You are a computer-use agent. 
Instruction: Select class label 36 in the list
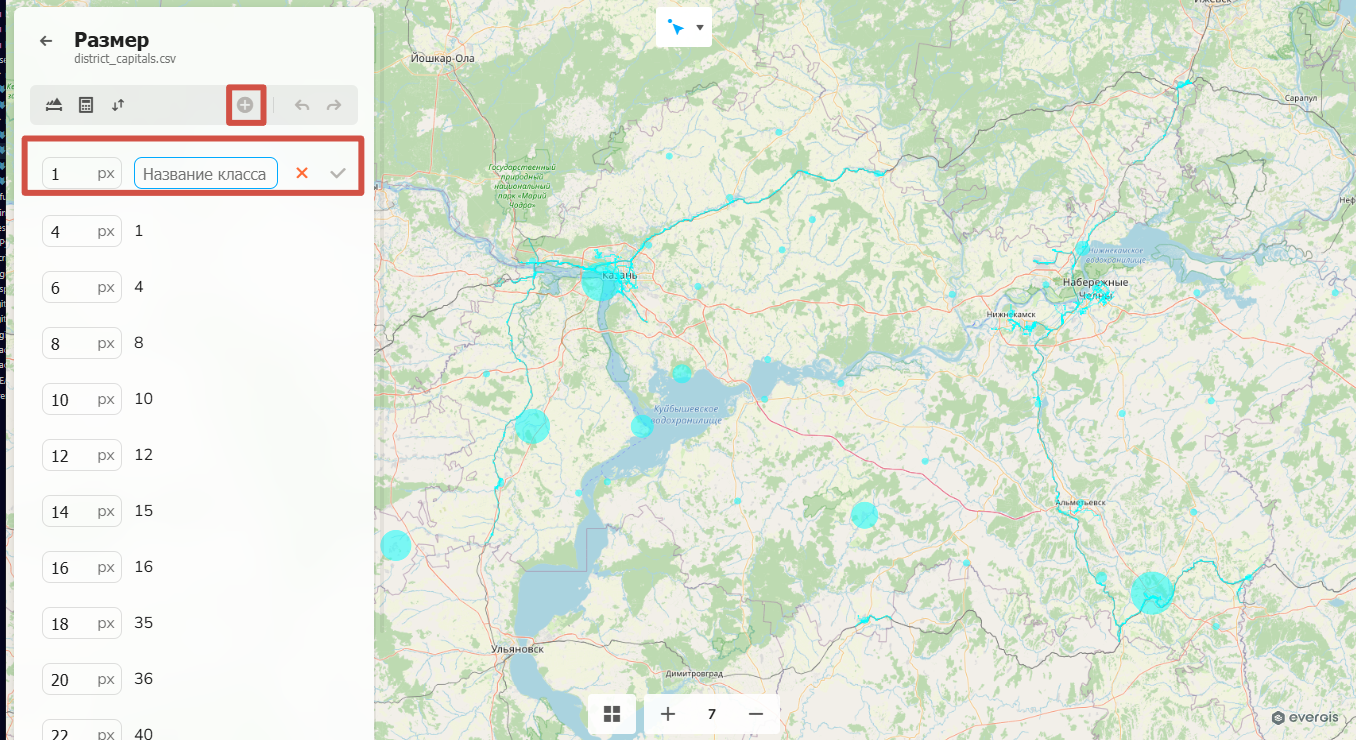pyautogui.click(x=143, y=679)
